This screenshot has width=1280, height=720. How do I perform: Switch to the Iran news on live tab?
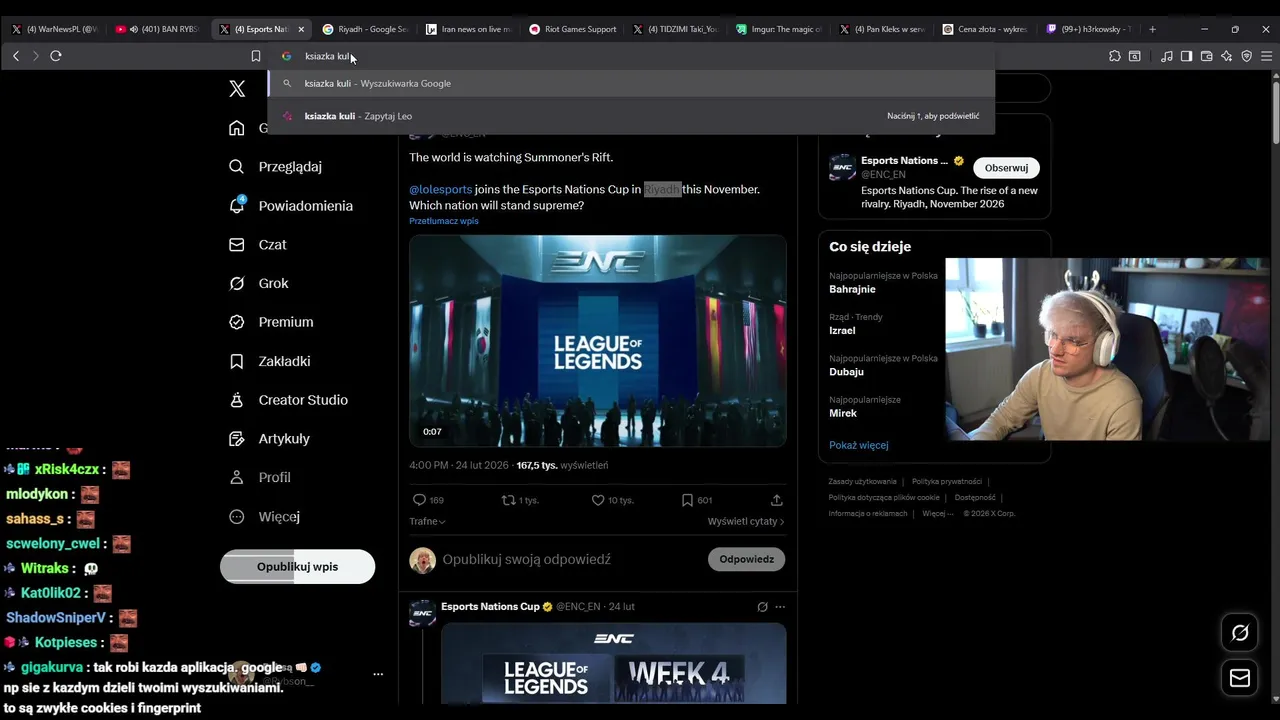pyautogui.click(x=467, y=29)
